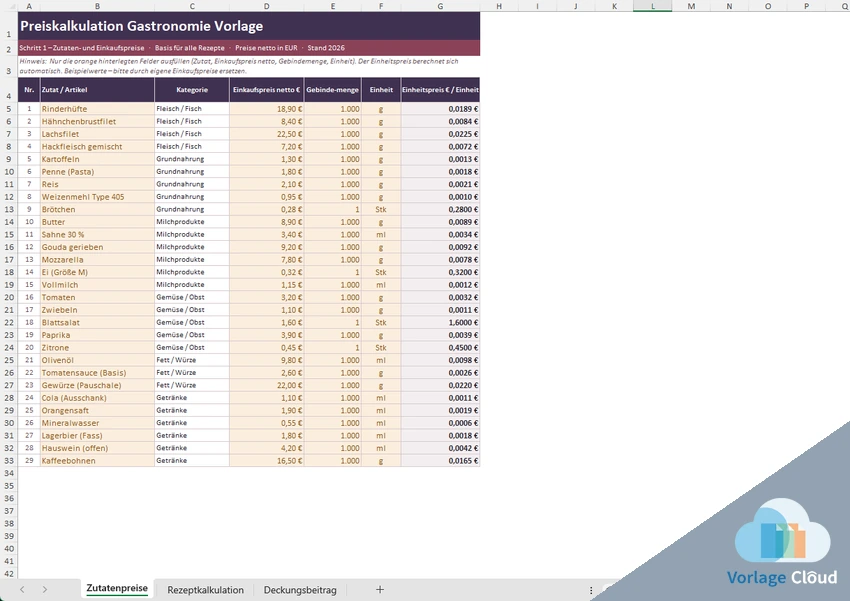Select the Mozzarella cell
The height and width of the screenshot is (601, 850).
coord(97,260)
